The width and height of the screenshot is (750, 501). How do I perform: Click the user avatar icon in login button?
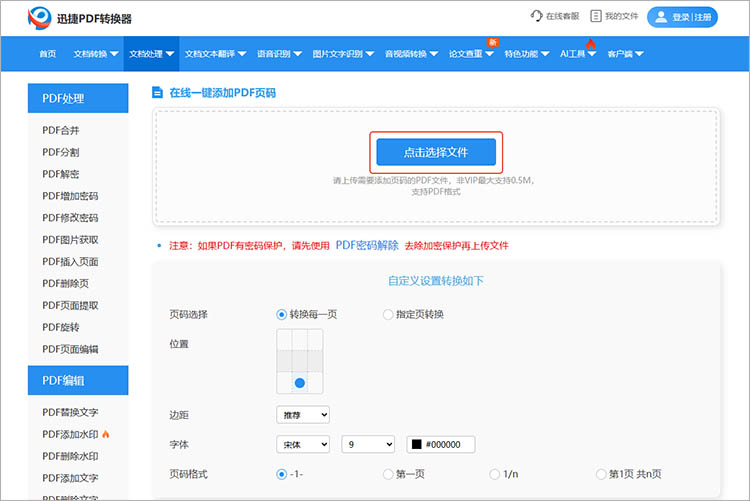661,17
